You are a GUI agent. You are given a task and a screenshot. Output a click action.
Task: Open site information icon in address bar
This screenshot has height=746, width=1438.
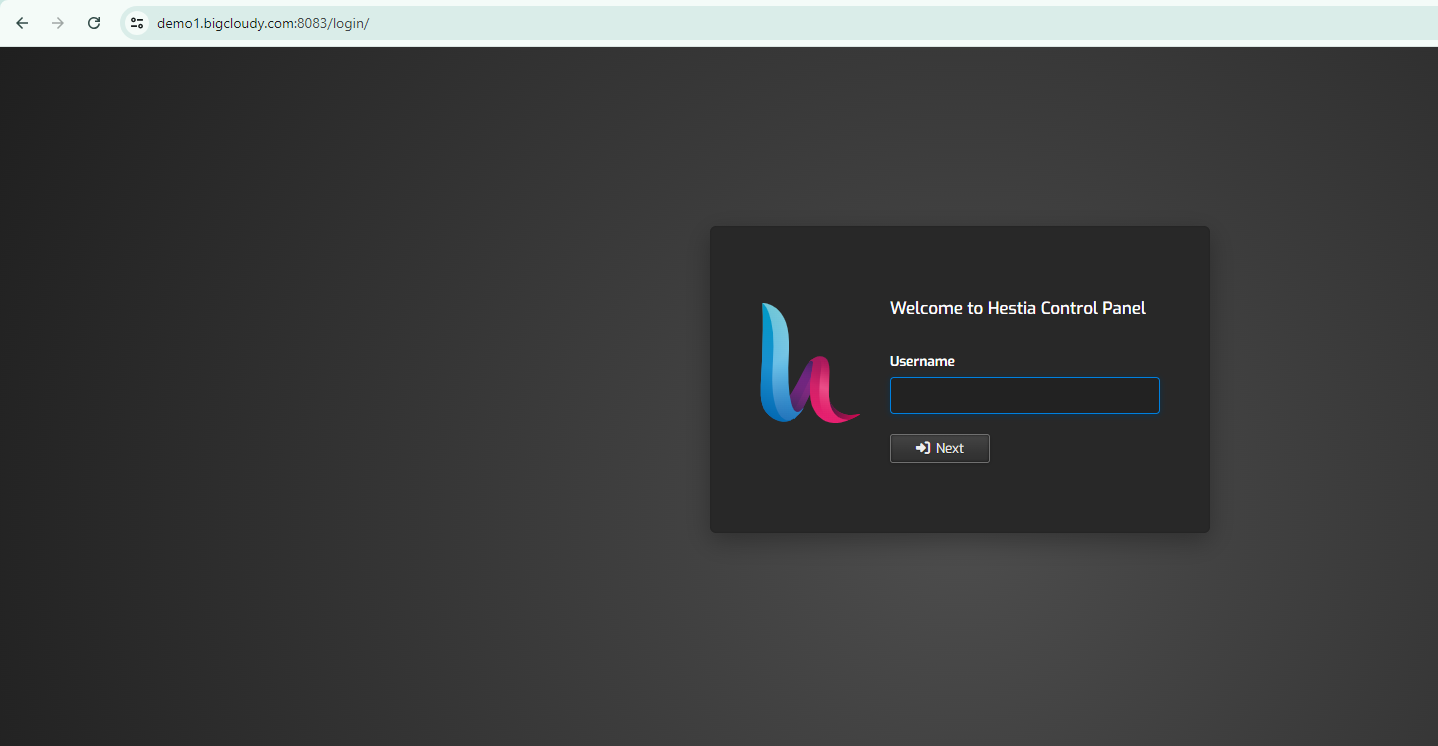137,23
